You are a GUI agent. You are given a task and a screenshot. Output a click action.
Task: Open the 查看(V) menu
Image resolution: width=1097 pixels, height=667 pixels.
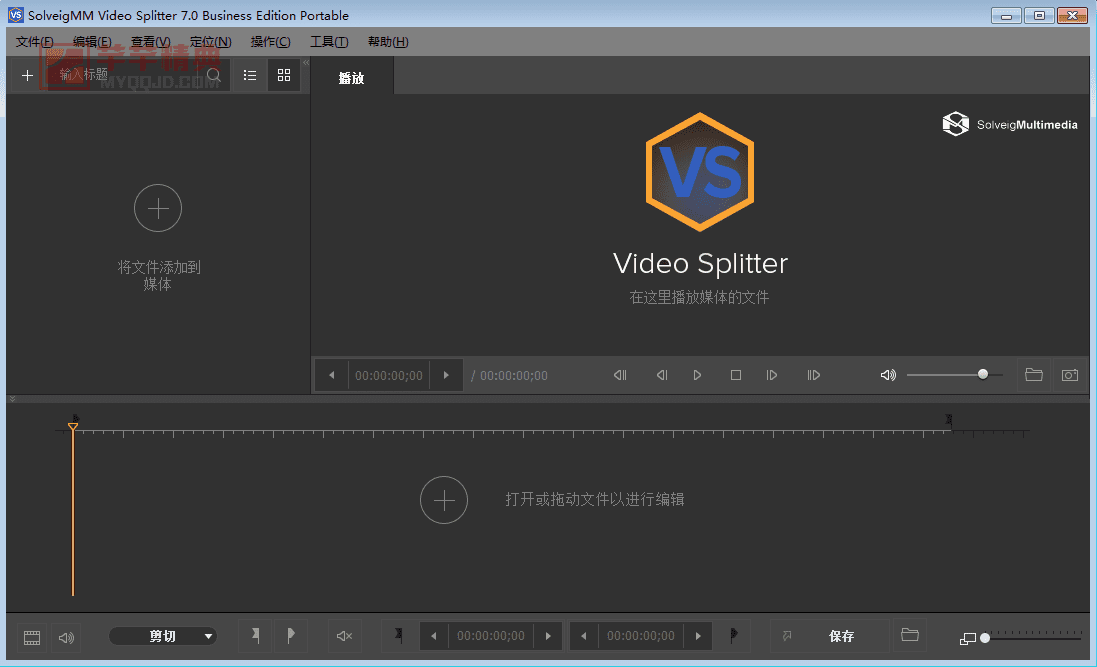(x=150, y=42)
